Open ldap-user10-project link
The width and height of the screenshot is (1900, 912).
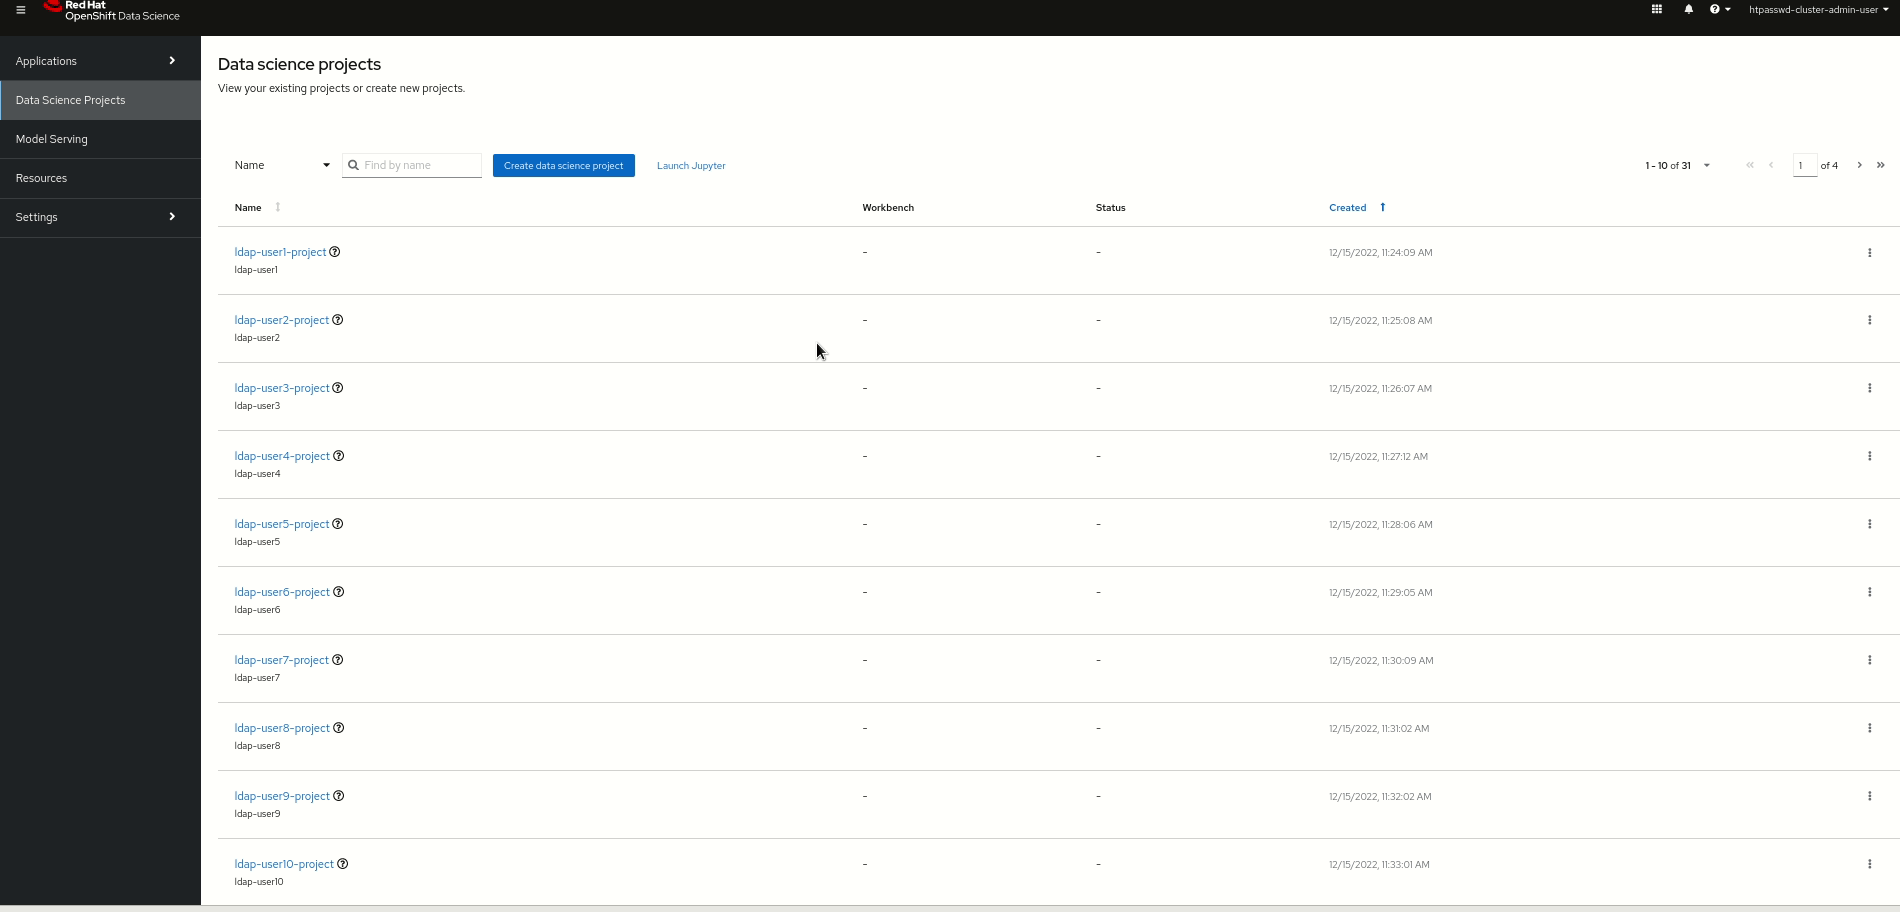click(x=284, y=864)
